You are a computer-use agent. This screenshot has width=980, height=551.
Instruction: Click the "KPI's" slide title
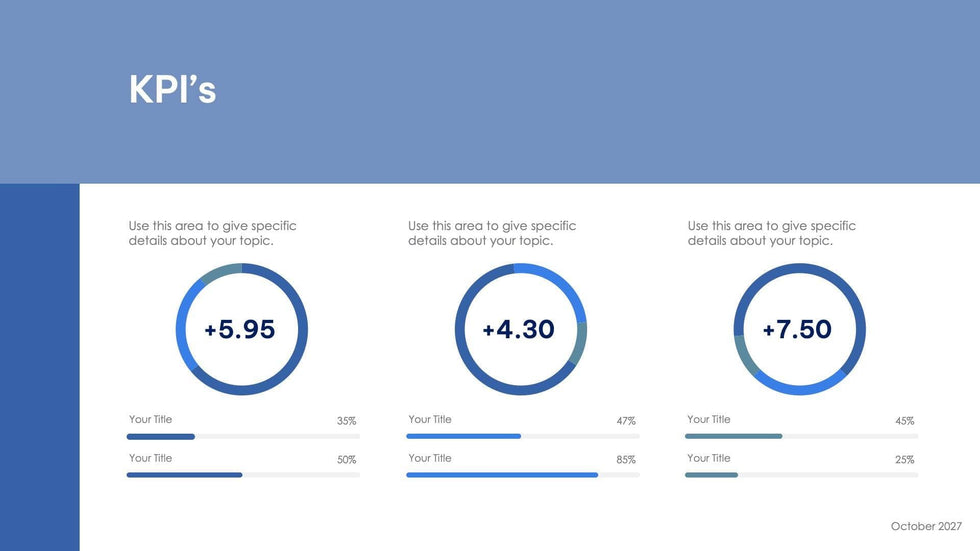tap(172, 90)
